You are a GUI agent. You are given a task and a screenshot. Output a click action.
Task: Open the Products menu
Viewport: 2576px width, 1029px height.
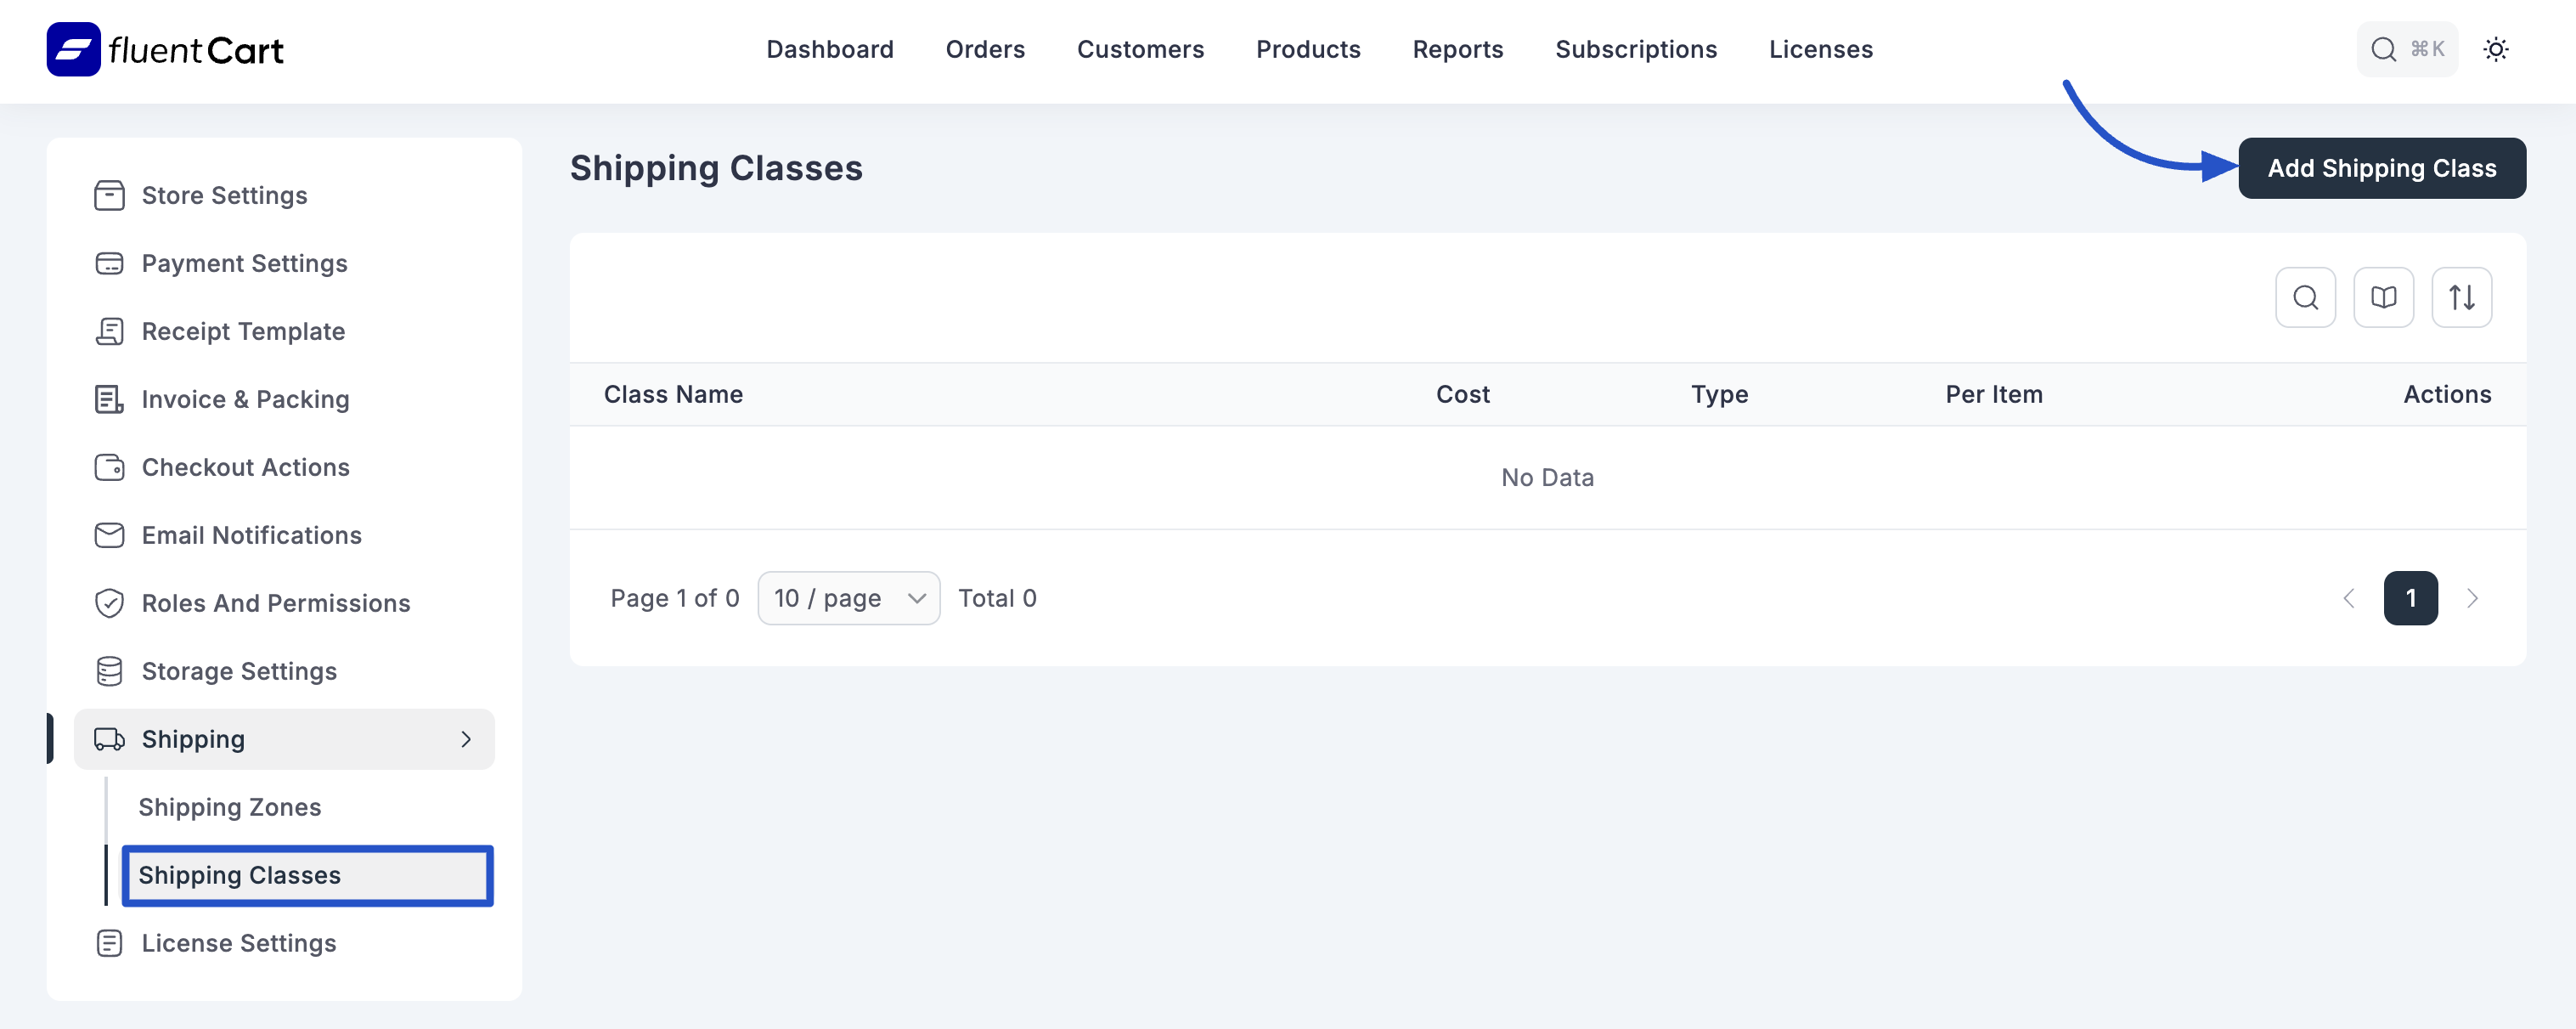coord(1307,49)
